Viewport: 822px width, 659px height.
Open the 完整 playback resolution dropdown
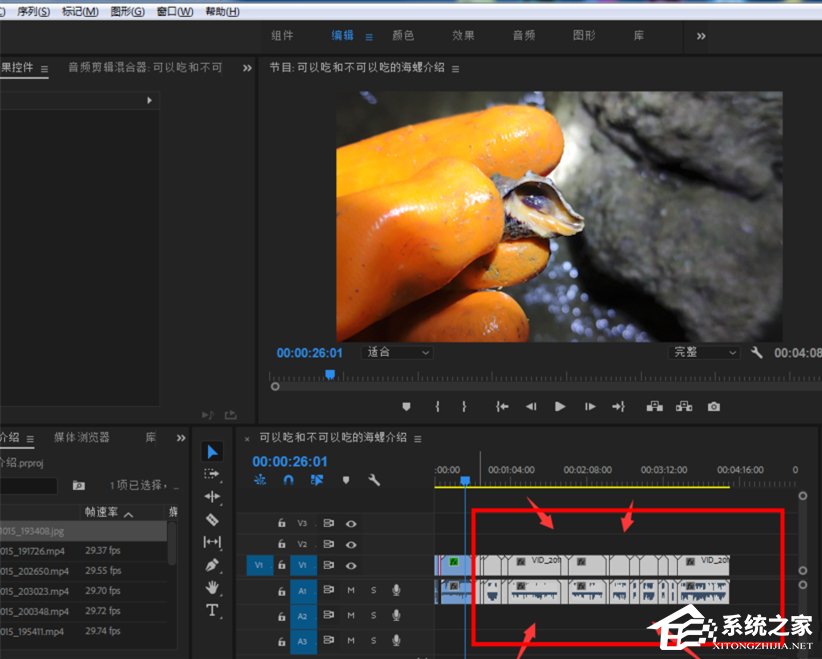click(x=704, y=353)
